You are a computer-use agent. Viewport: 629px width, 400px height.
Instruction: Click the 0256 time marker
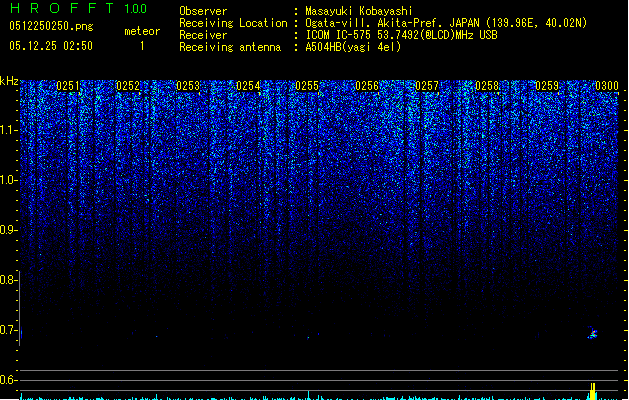point(367,85)
